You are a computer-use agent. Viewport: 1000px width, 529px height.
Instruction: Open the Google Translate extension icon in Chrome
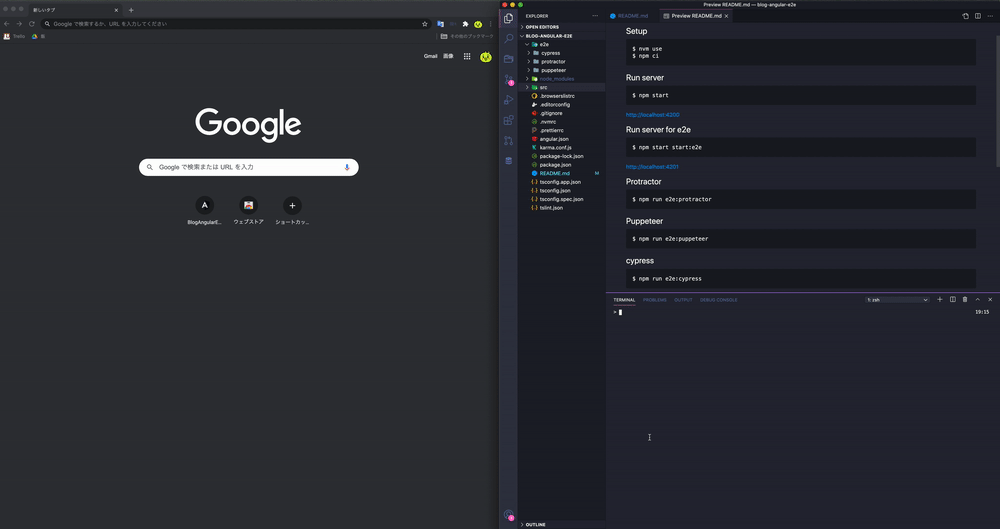click(x=440, y=24)
